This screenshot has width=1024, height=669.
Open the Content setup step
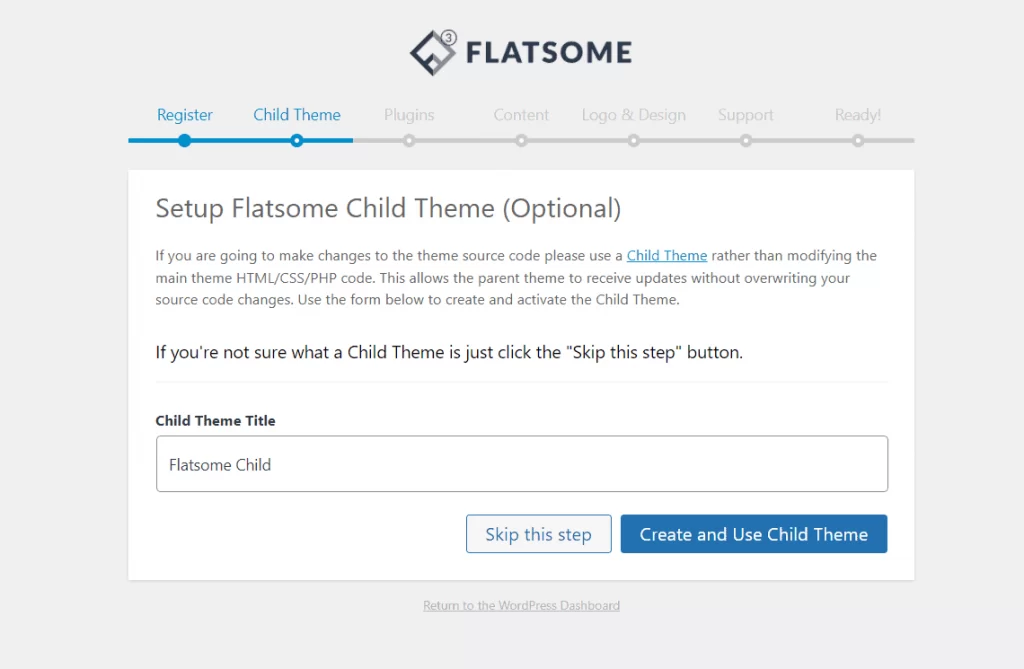coord(521,115)
